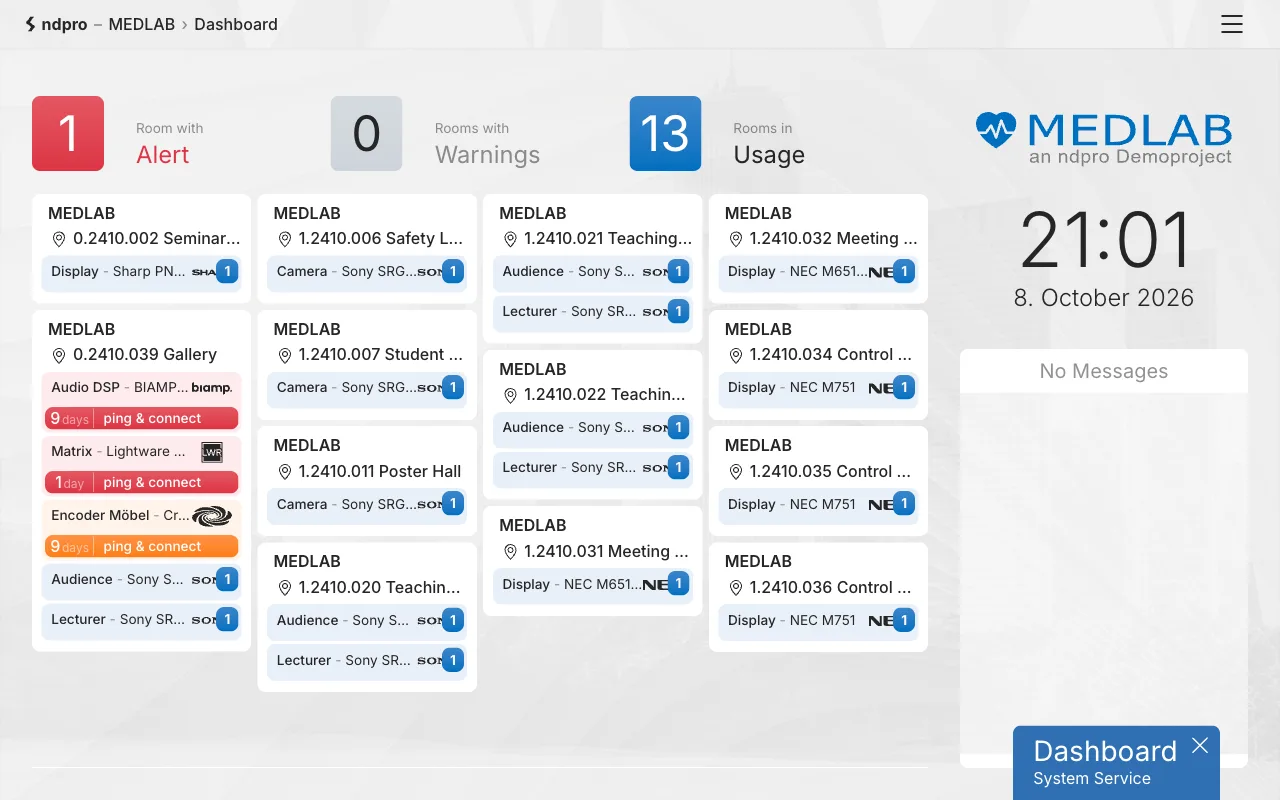Click the swirl logo in Encoder Möbel row

coord(212,516)
